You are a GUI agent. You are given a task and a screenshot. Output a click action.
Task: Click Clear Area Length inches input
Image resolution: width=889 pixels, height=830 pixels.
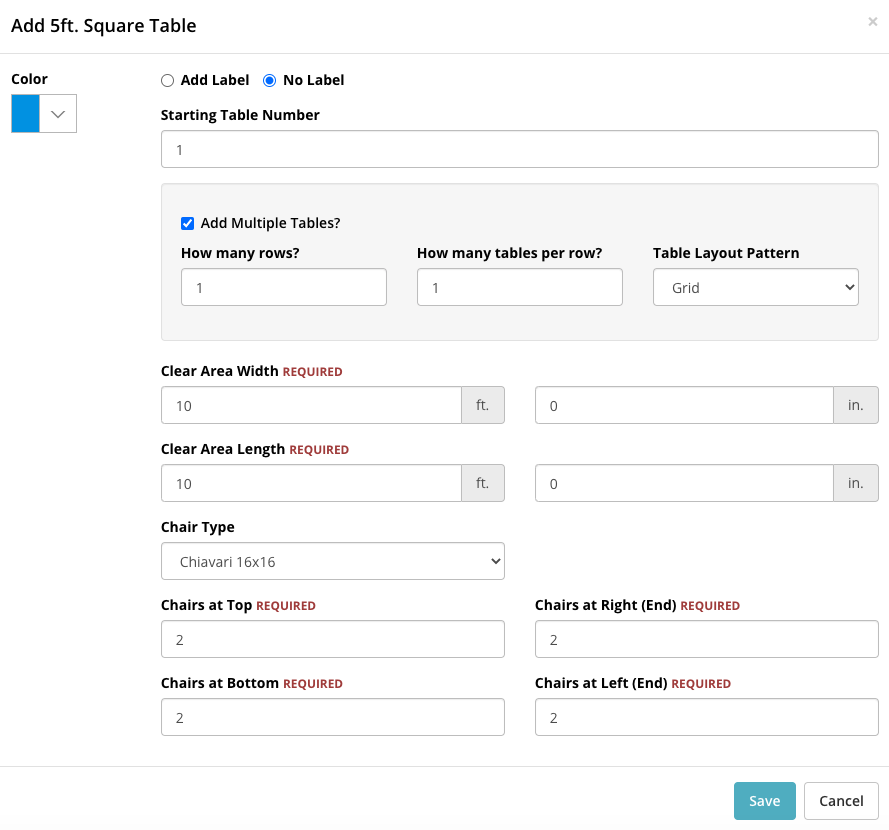[684, 483]
